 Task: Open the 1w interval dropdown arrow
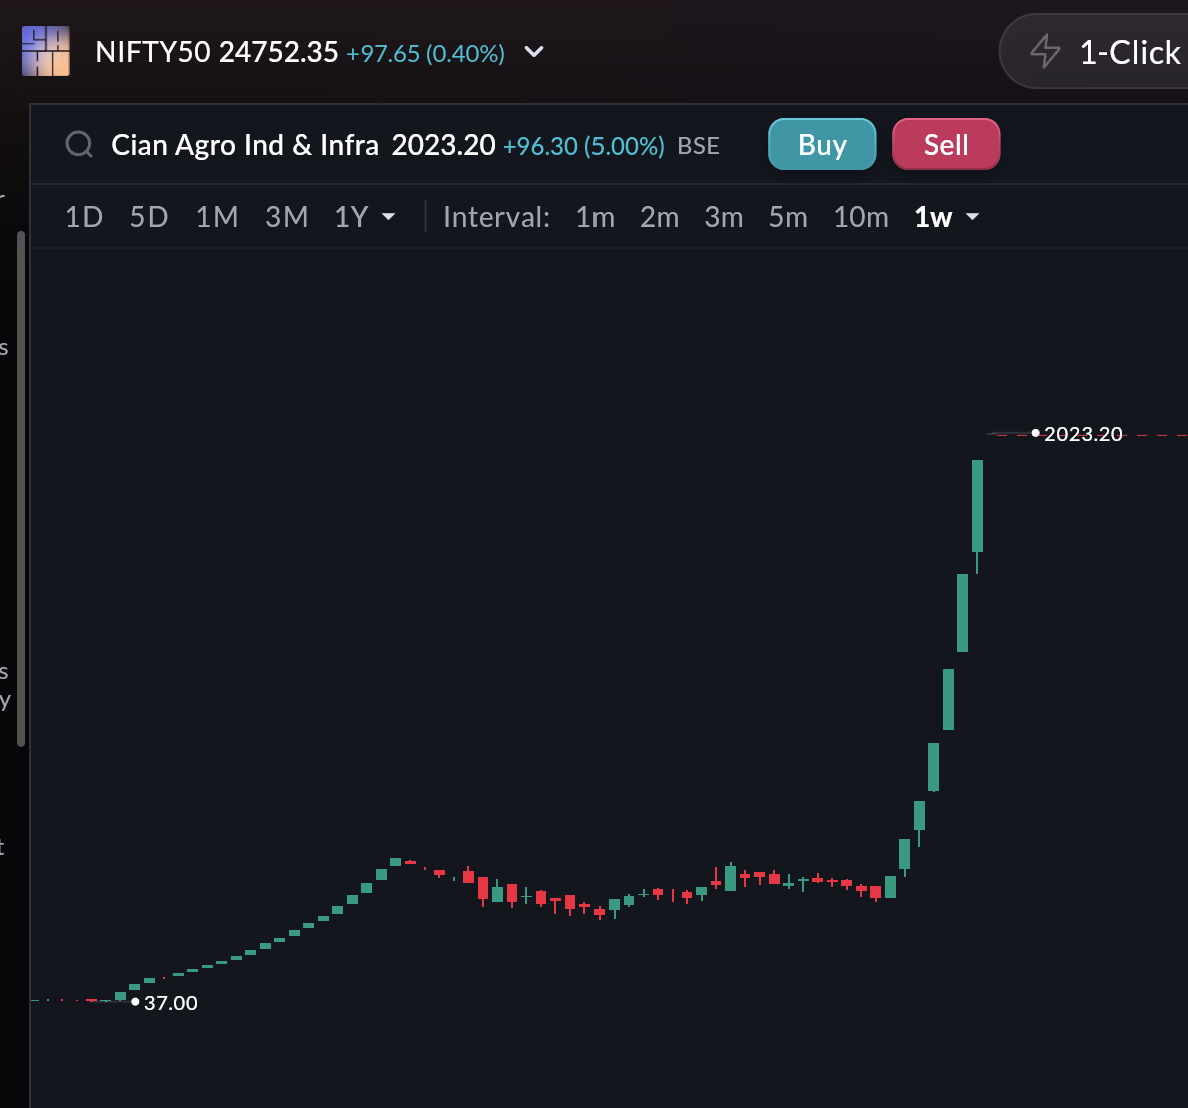[x=972, y=217]
